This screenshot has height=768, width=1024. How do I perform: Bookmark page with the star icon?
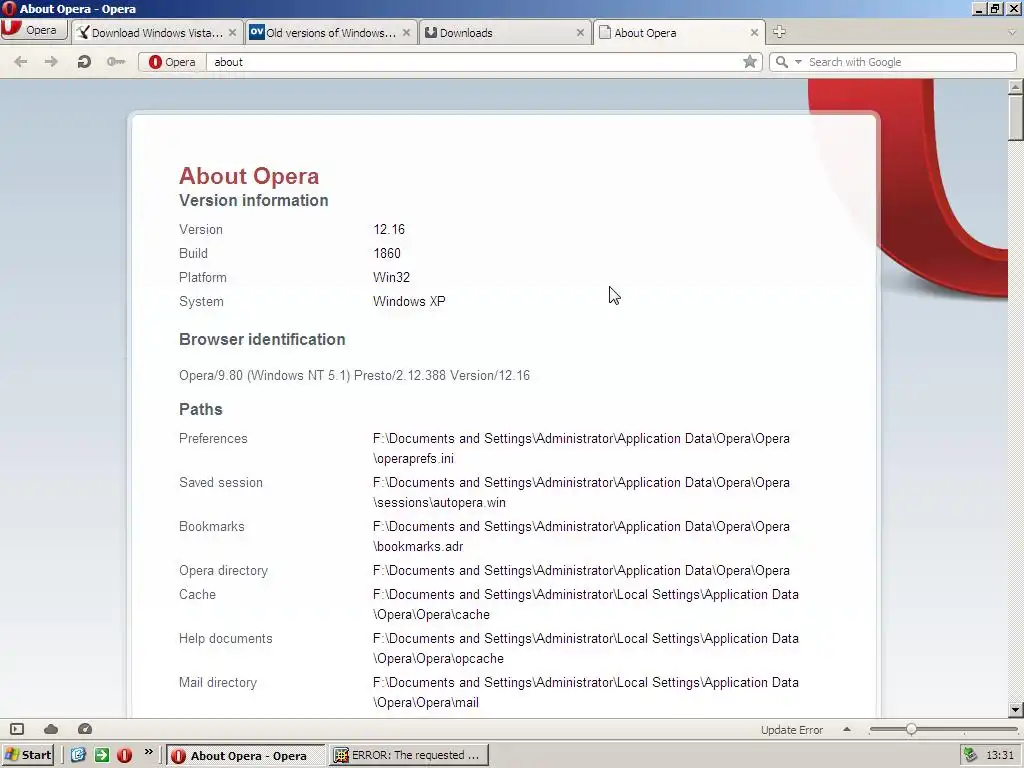coord(750,62)
